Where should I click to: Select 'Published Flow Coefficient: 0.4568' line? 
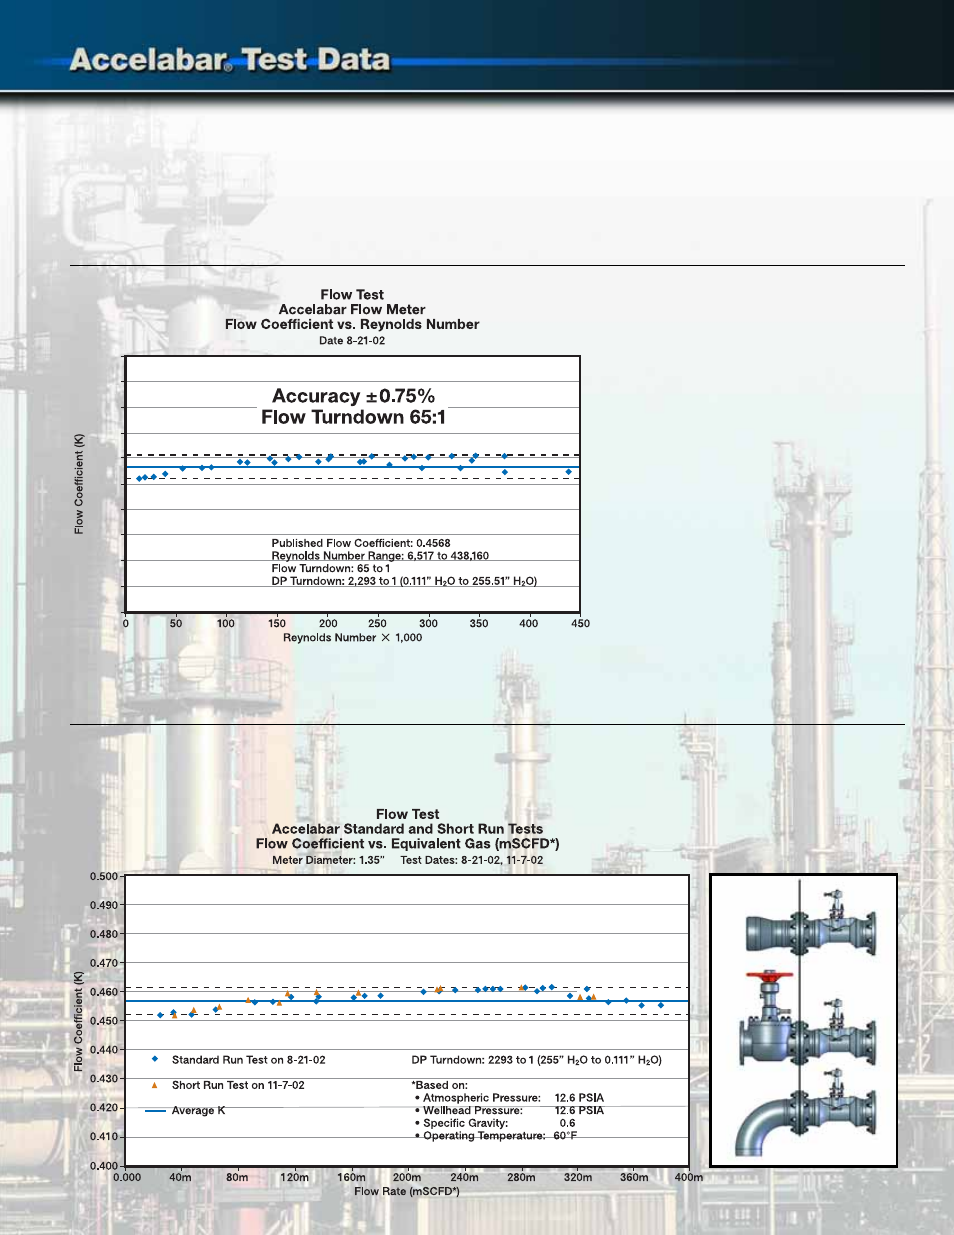point(361,543)
